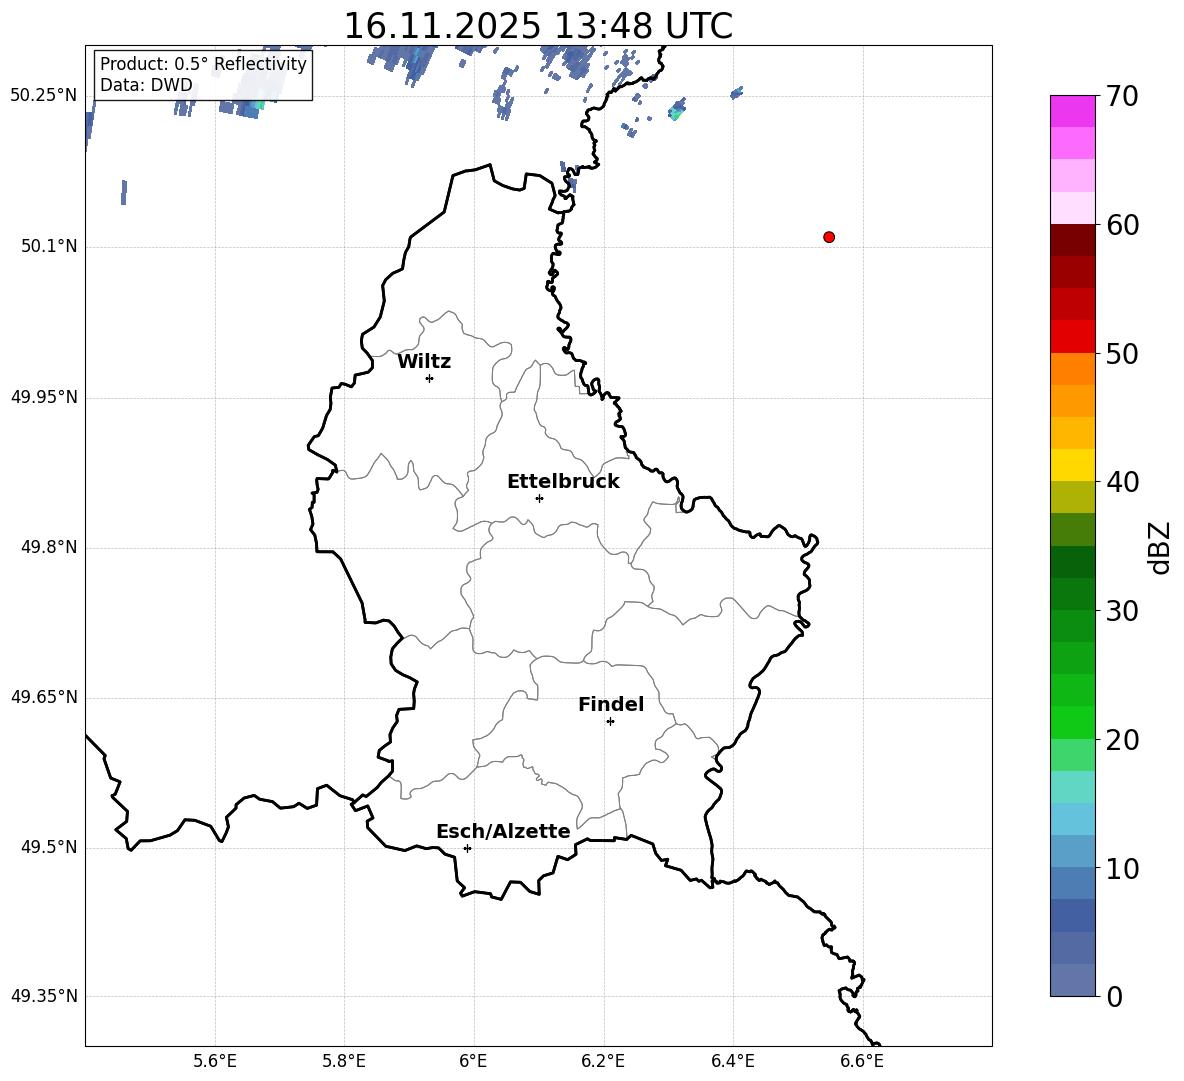Click the Findel label text

tap(611, 705)
